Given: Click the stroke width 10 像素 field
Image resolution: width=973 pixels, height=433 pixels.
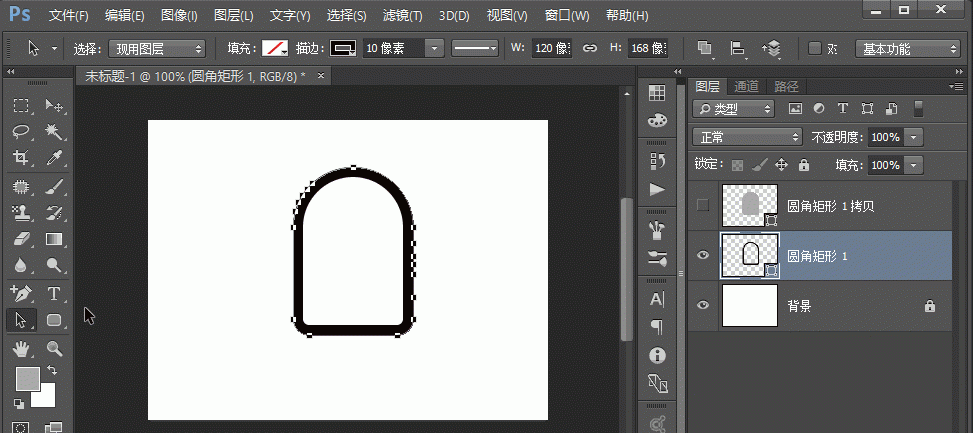Looking at the screenshot, I should [392, 48].
